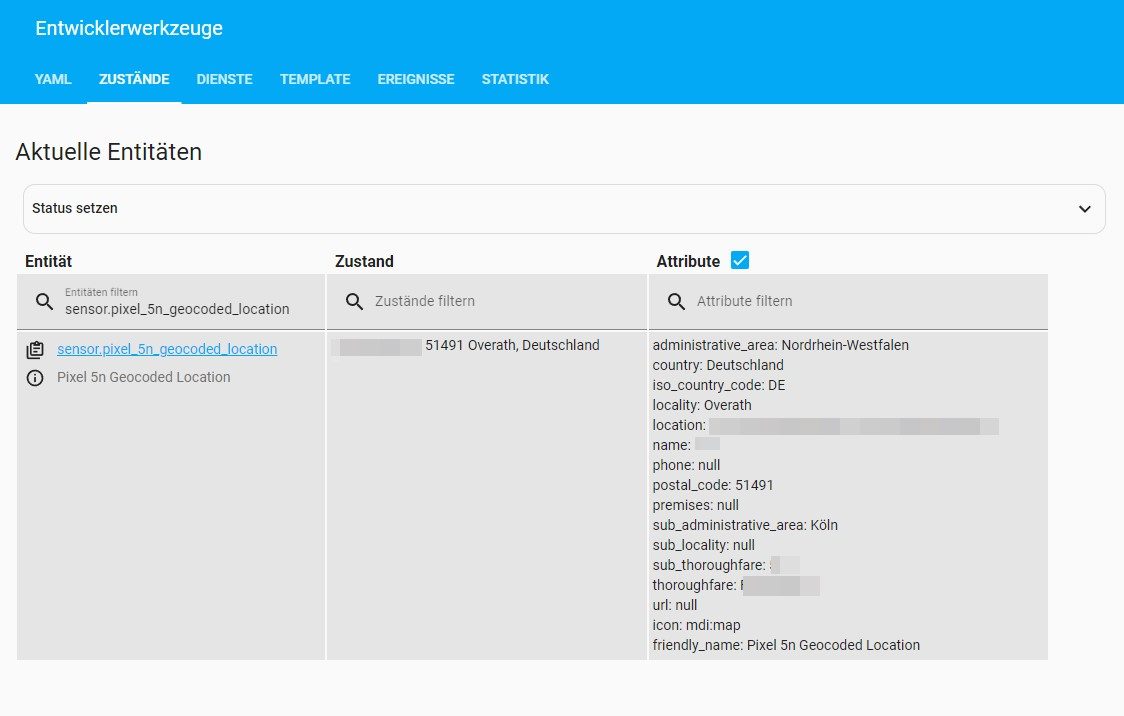The image size is (1124, 716).
Task: Click the iso_country_code: DE attribute
Action: click(x=719, y=385)
